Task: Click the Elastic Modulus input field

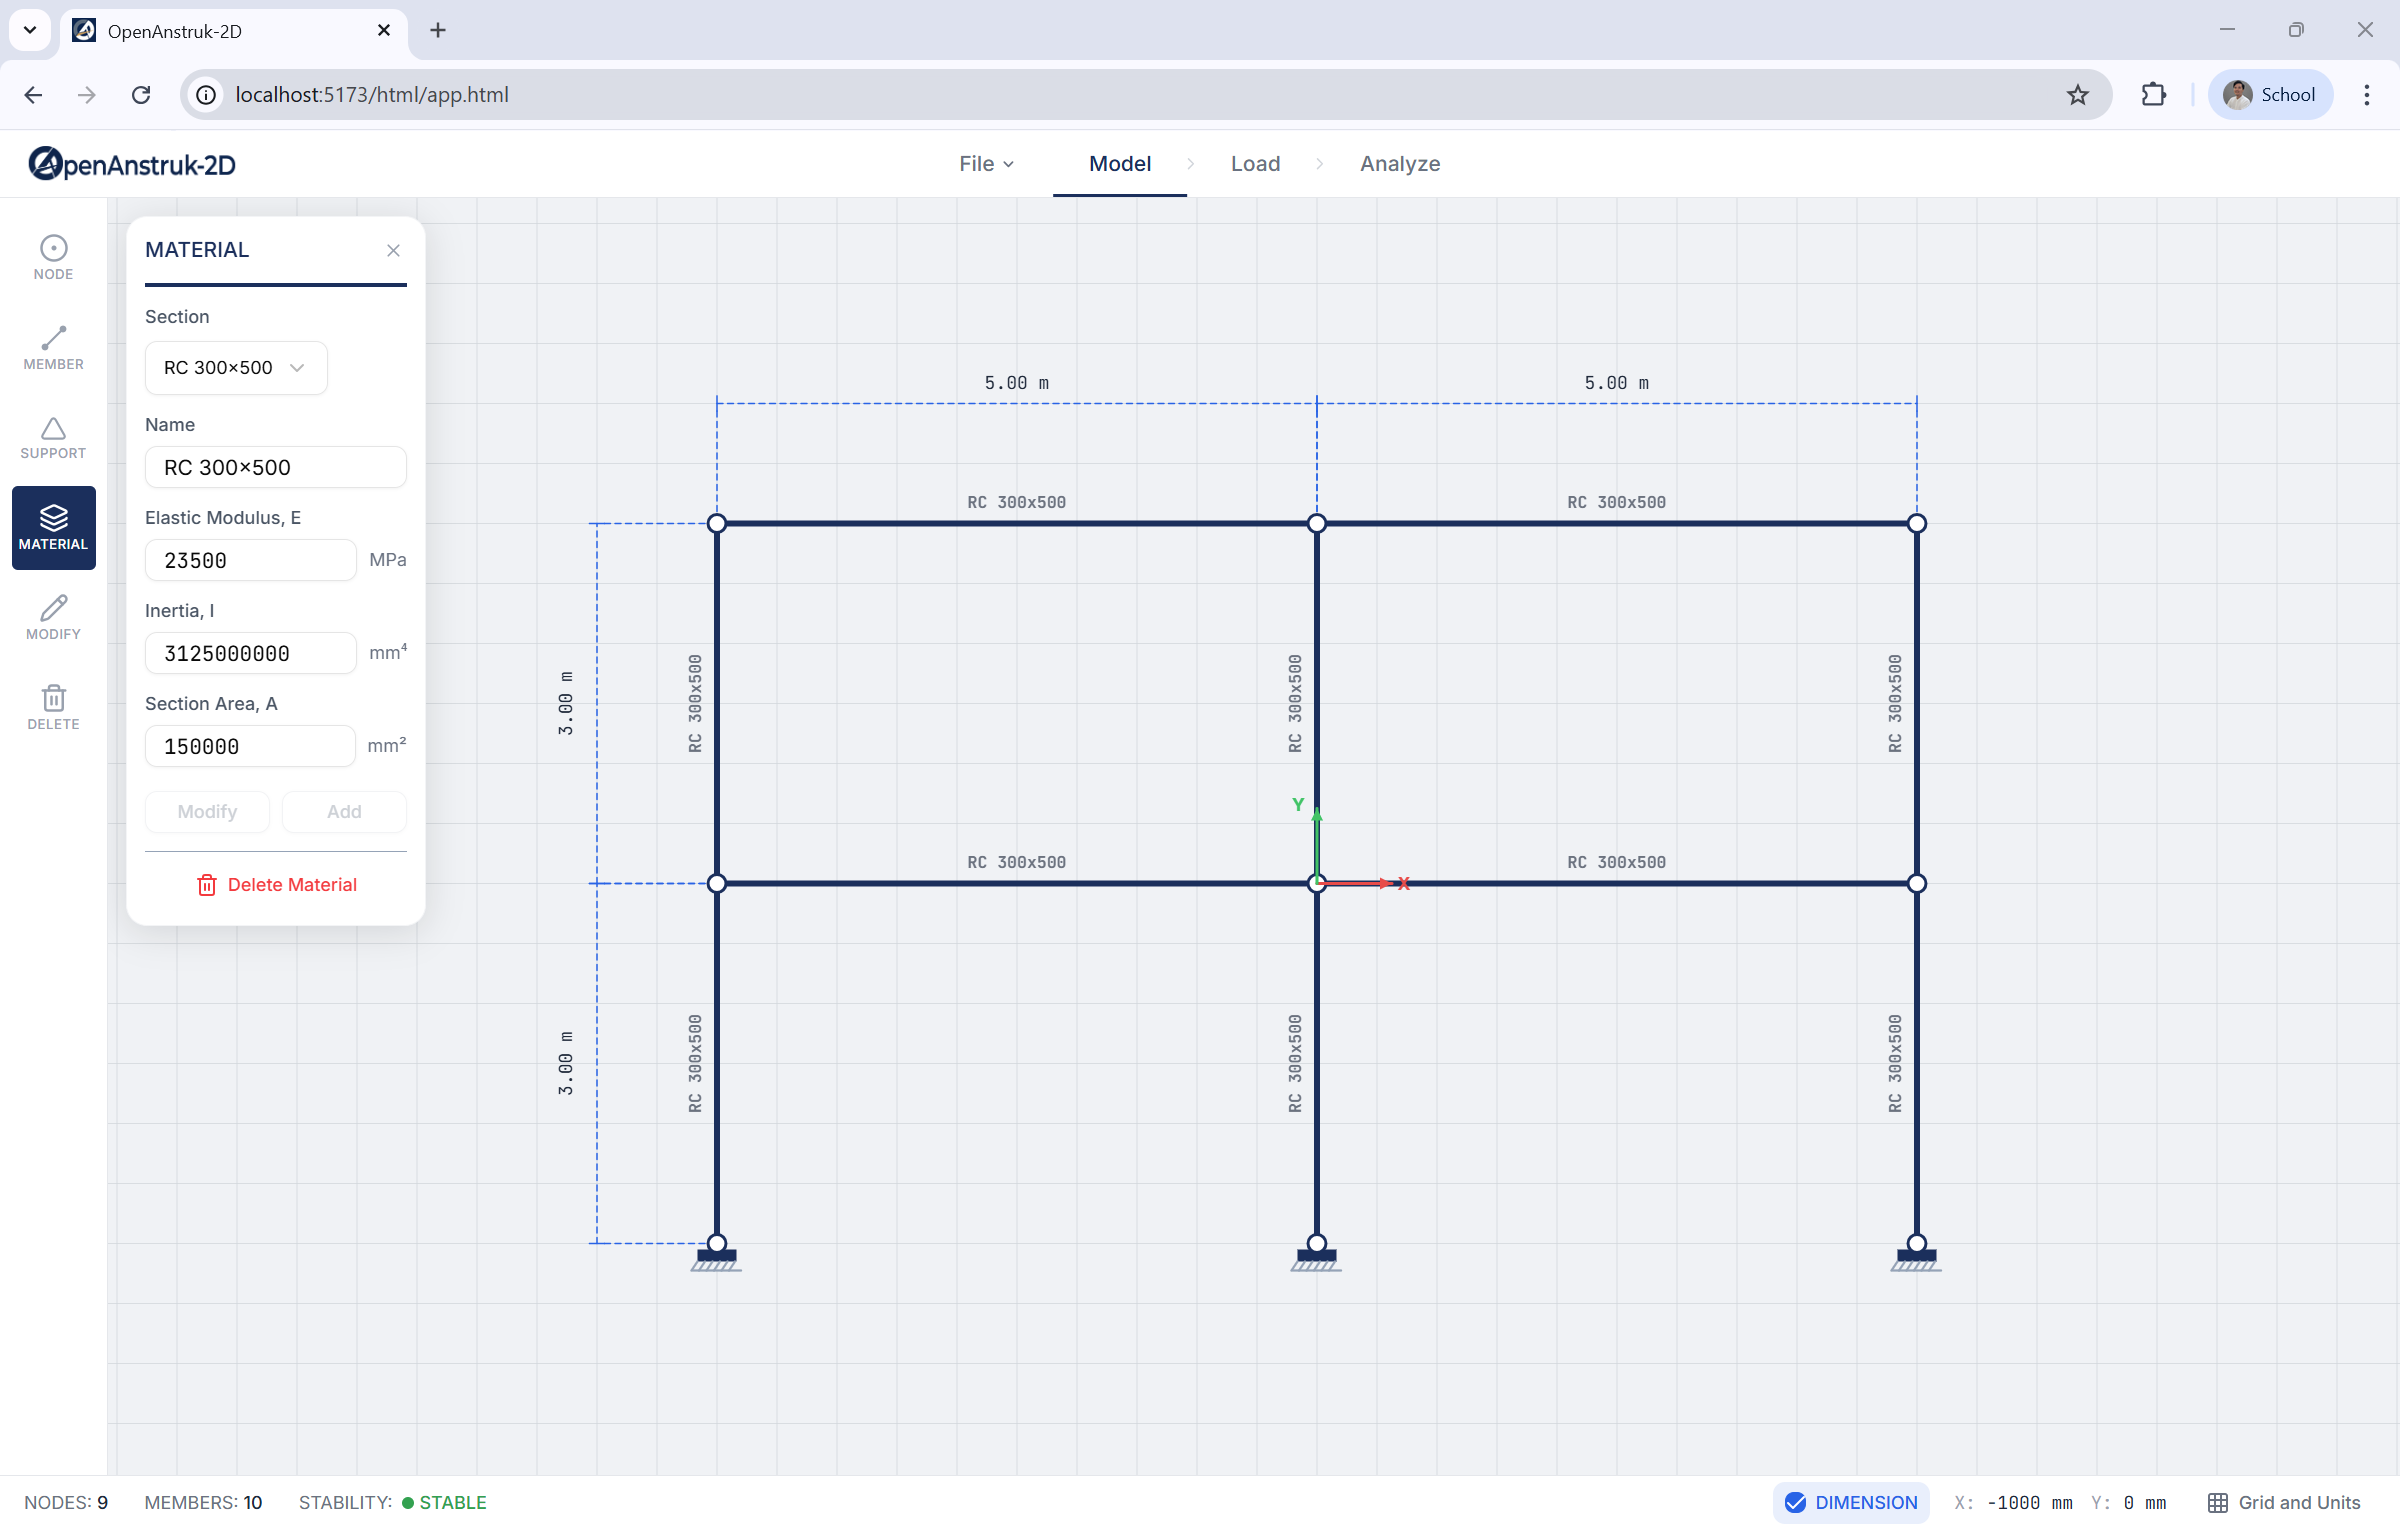Action: tap(251, 560)
